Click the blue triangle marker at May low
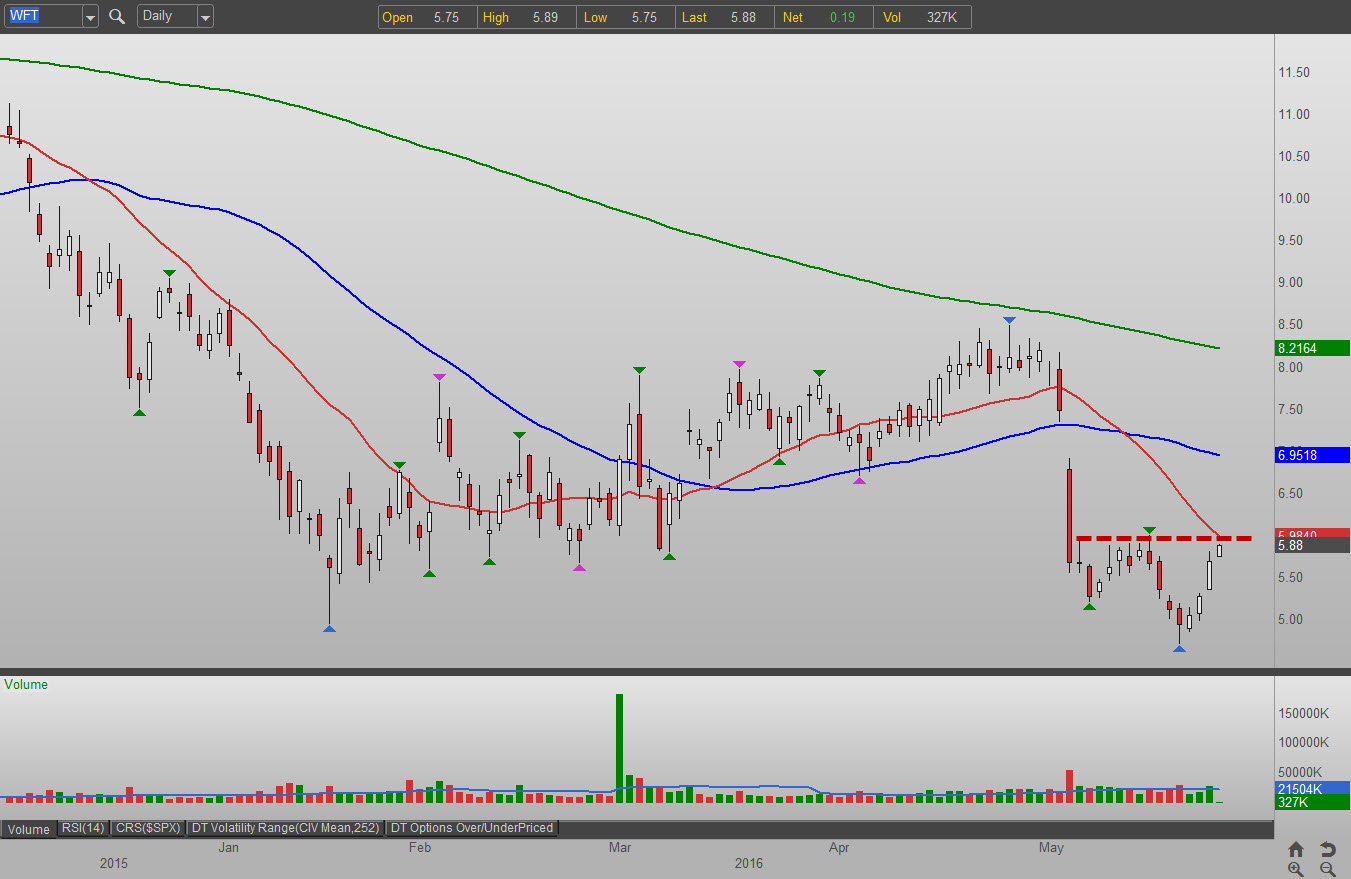 (1179, 649)
